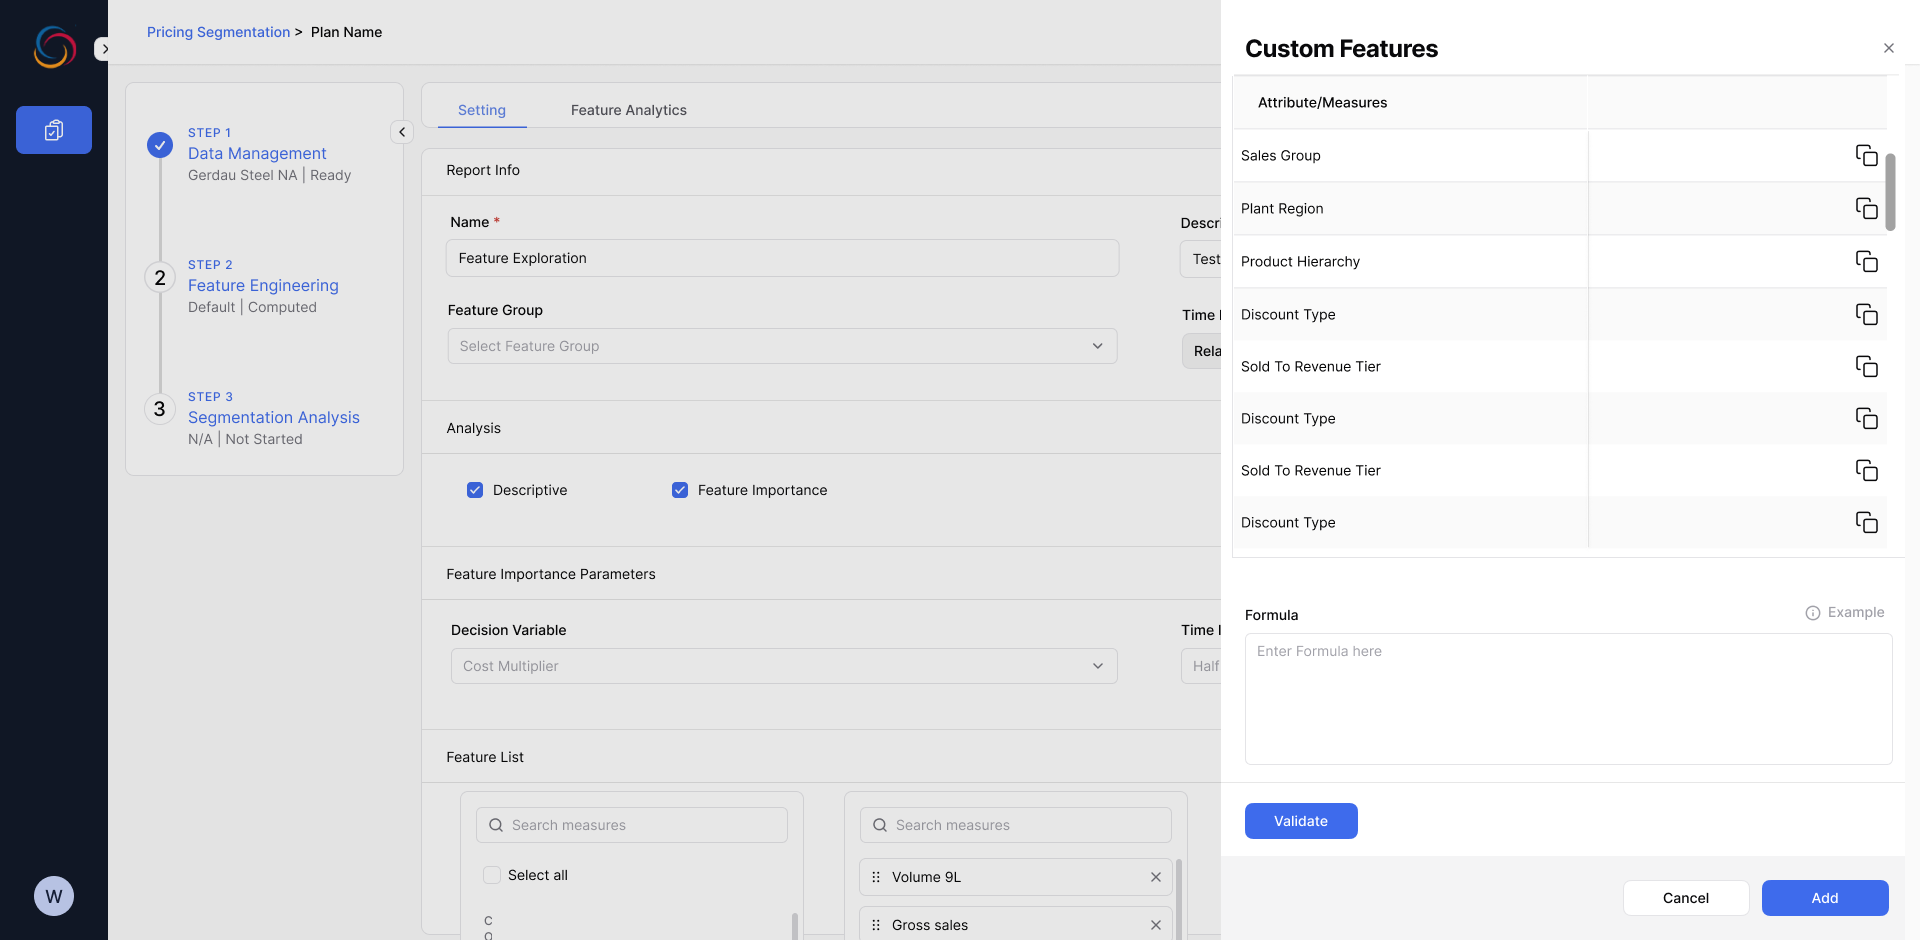
Task: Focus the Enter Formula here text area
Action: point(1568,699)
